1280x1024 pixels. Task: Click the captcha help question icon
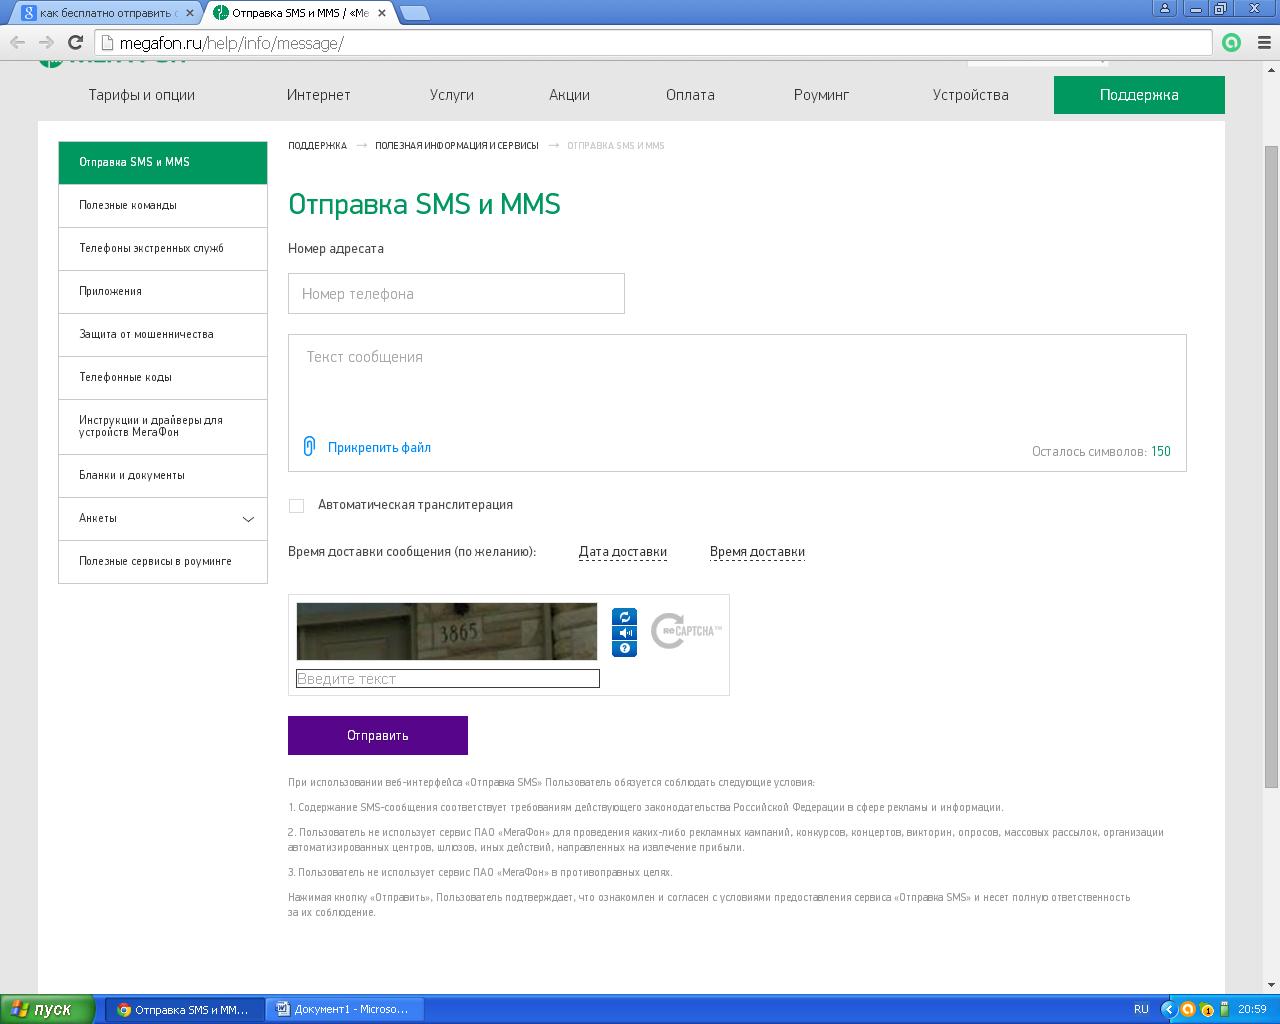[624, 649]
